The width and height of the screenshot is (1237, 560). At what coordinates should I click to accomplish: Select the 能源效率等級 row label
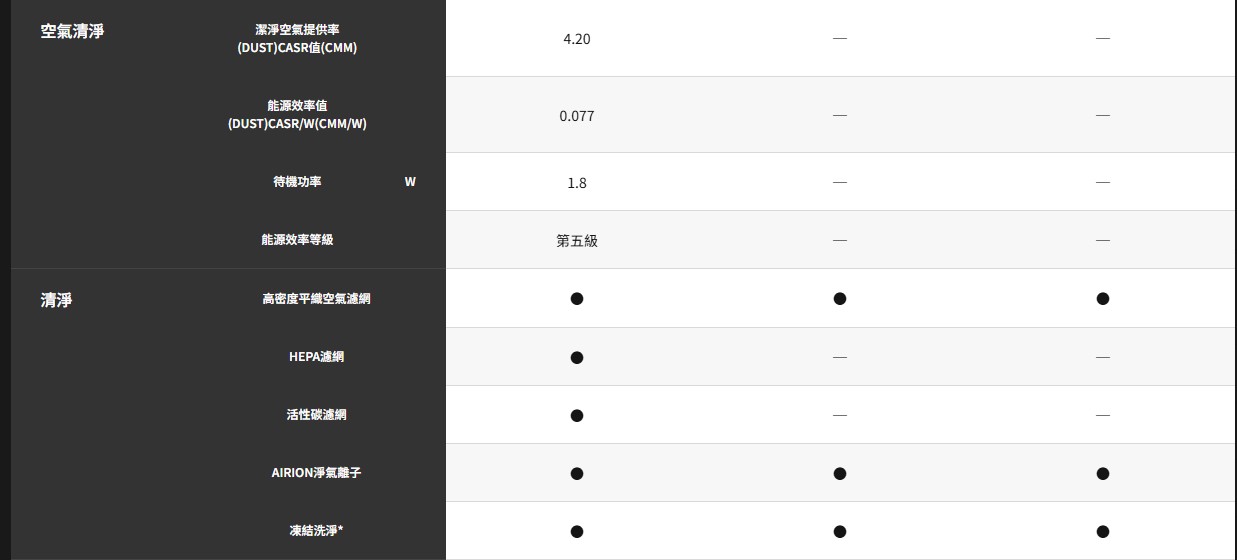coord(297,240)
